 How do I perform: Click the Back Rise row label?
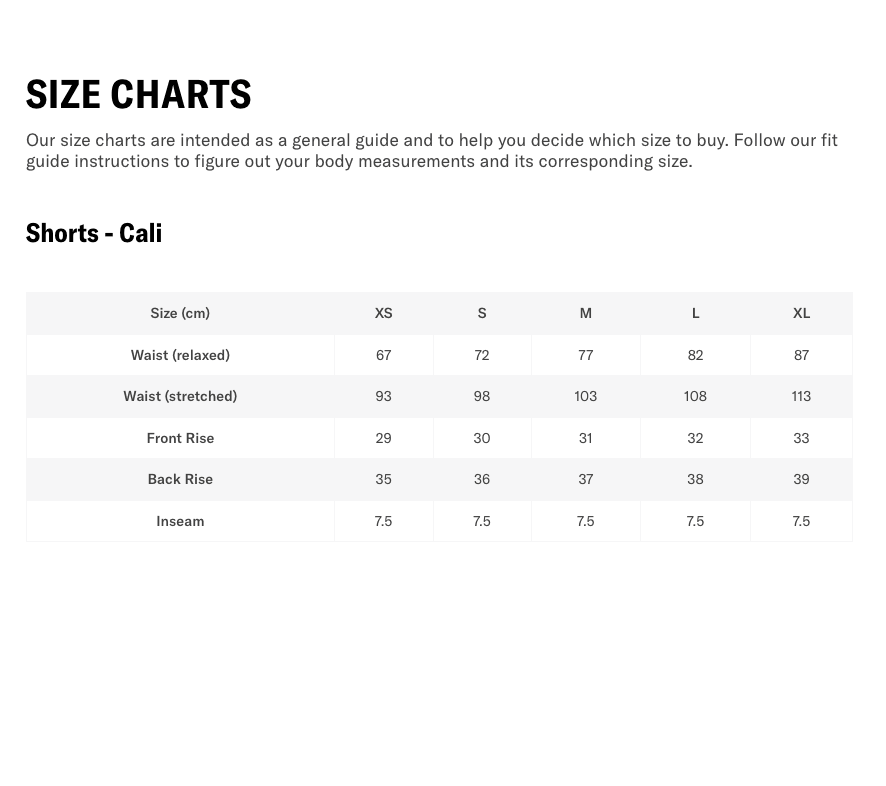click(180, 479)
